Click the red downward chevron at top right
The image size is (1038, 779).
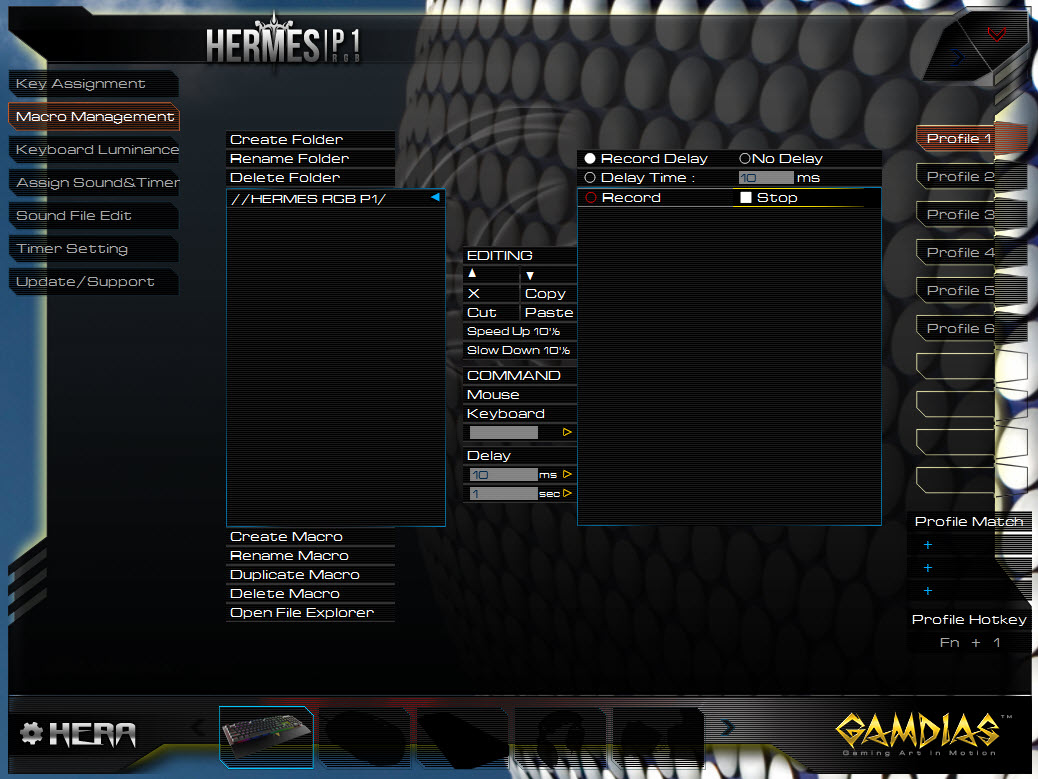point(996,34)
